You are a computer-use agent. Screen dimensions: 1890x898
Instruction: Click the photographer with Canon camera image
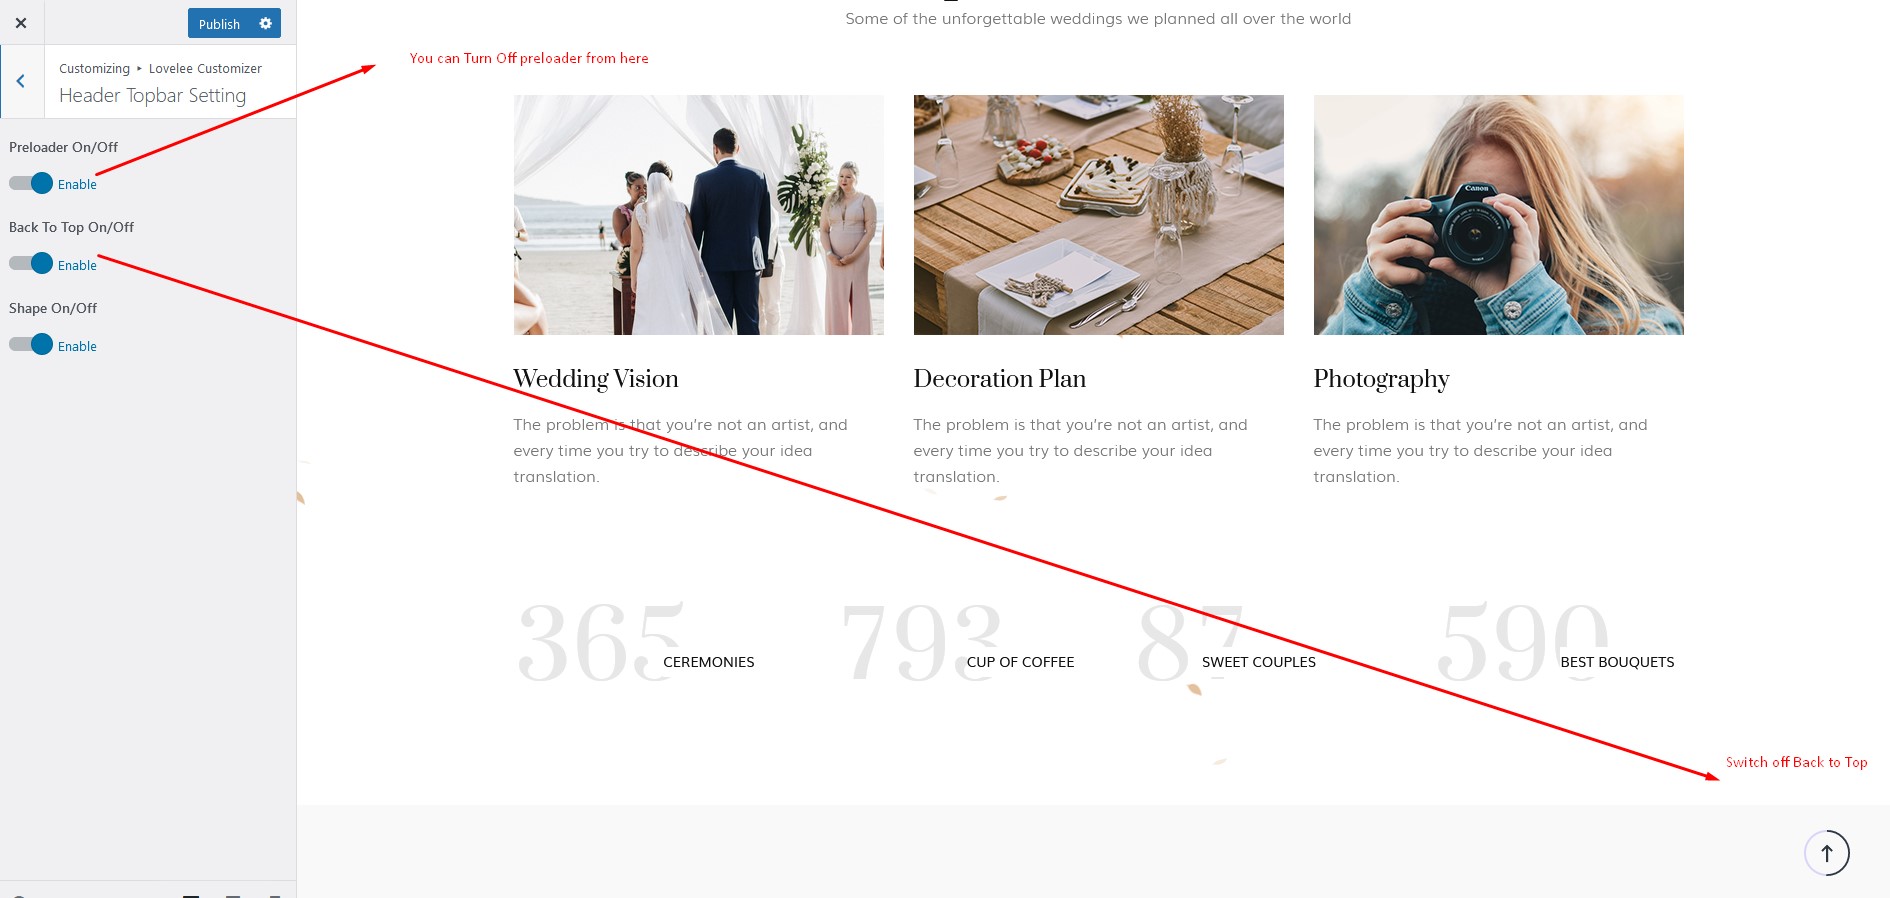1498,215
